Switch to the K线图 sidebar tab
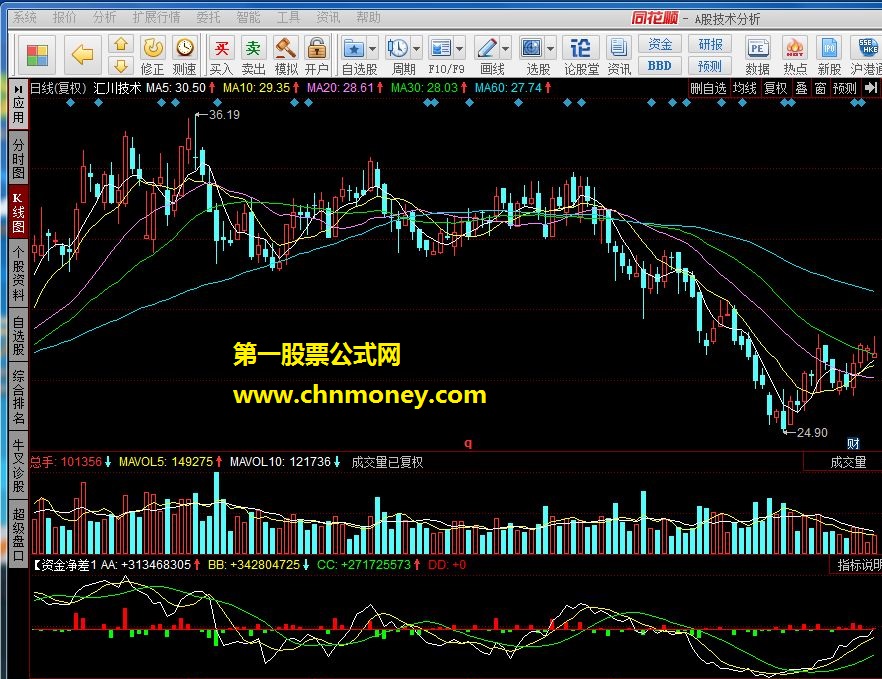The image size is (882, 679). (19, 213)
